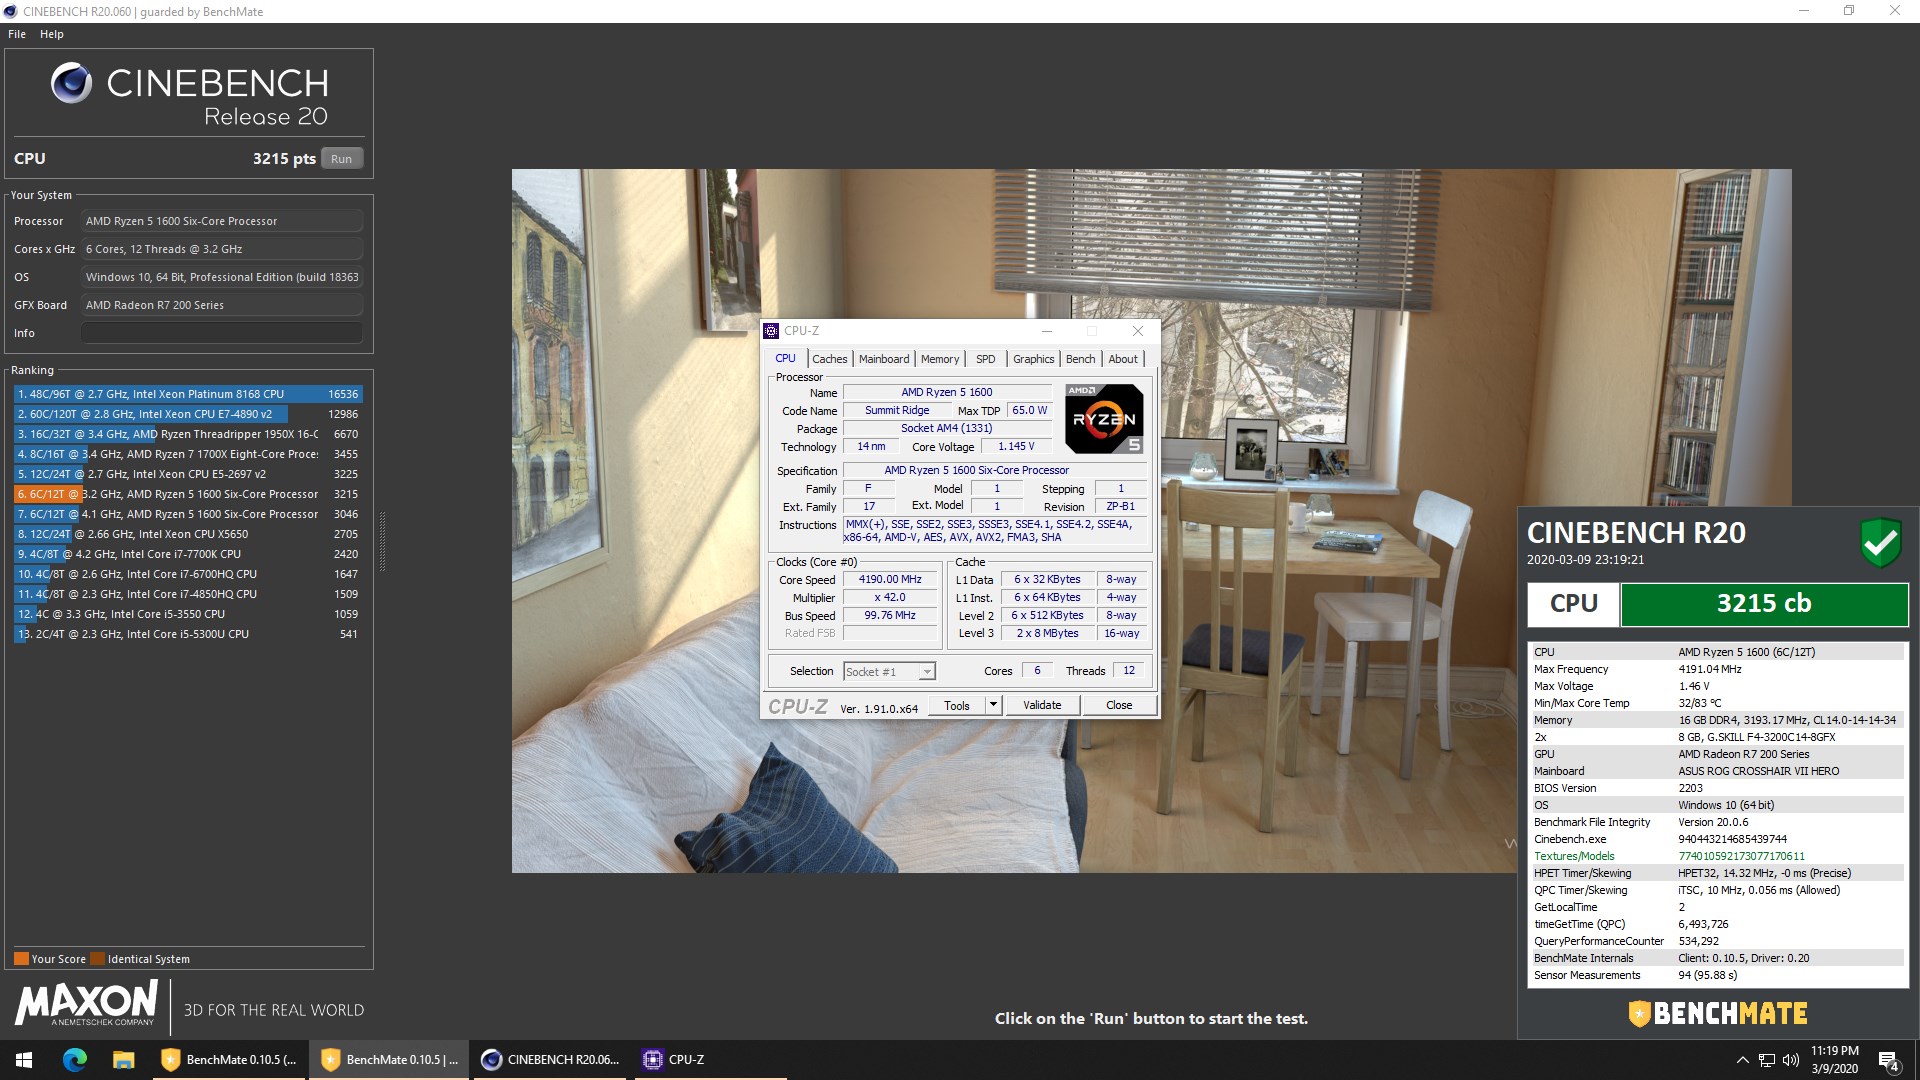Click the left panel resize grip handle
The width and height of the screenshot is (1920, 1080).
tap(381, 541)
